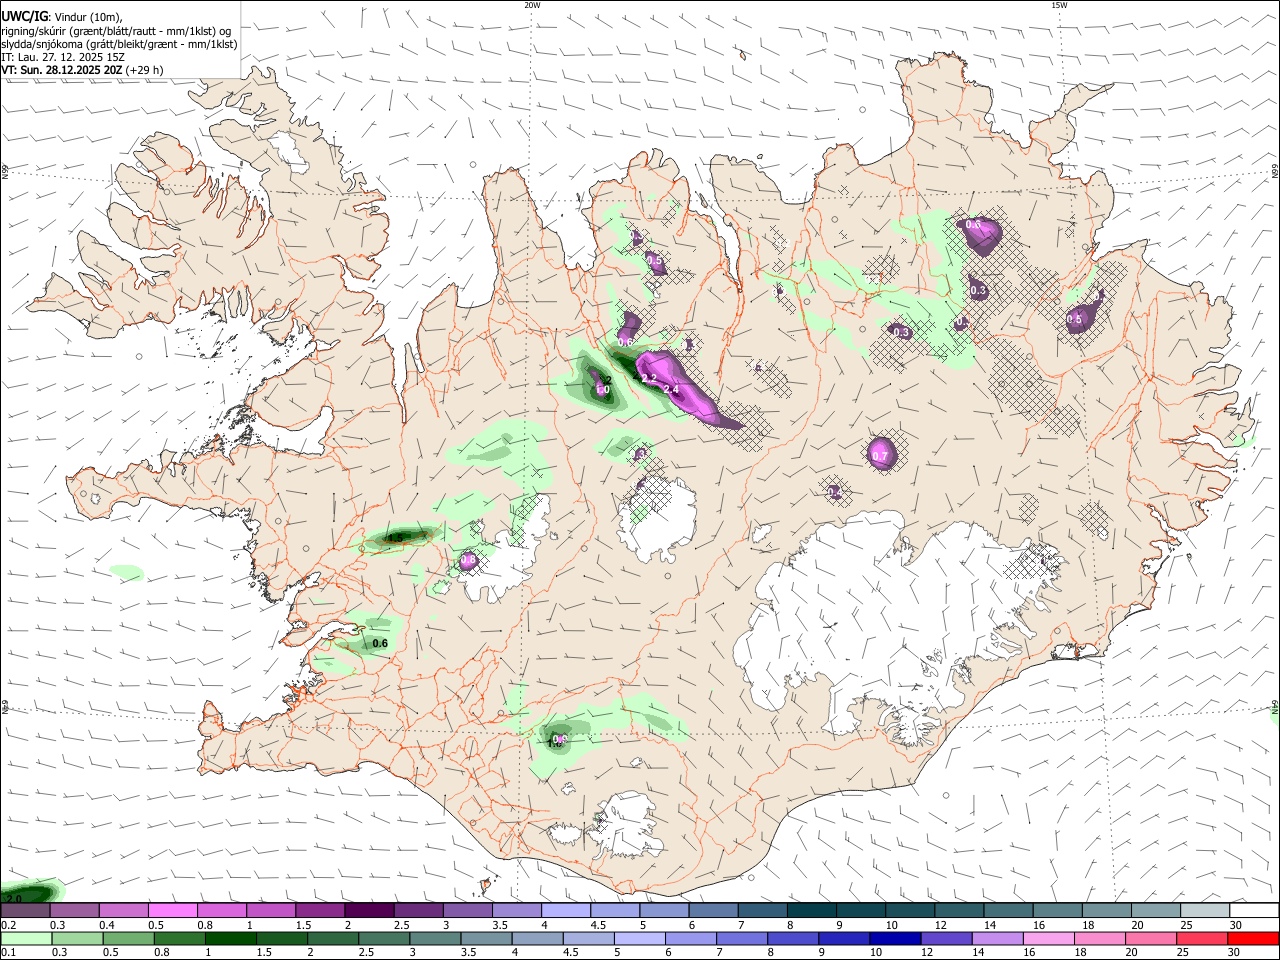Pick the light pink swatch labeled 16, lower row

(1050, 939)
